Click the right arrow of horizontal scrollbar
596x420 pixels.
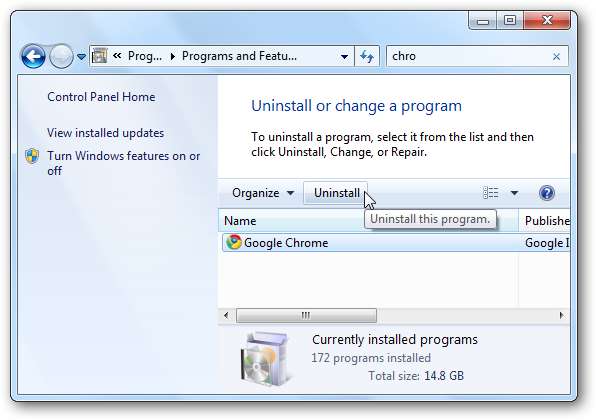point(561,315)
